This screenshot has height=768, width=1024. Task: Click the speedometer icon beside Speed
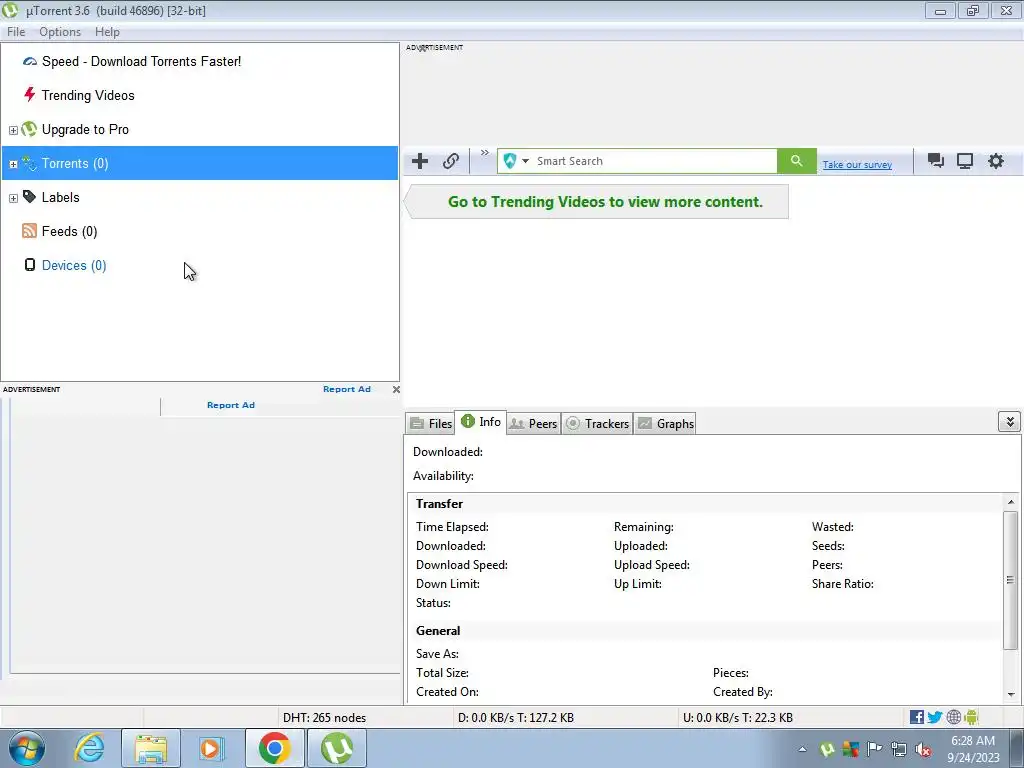coord(29,61)
